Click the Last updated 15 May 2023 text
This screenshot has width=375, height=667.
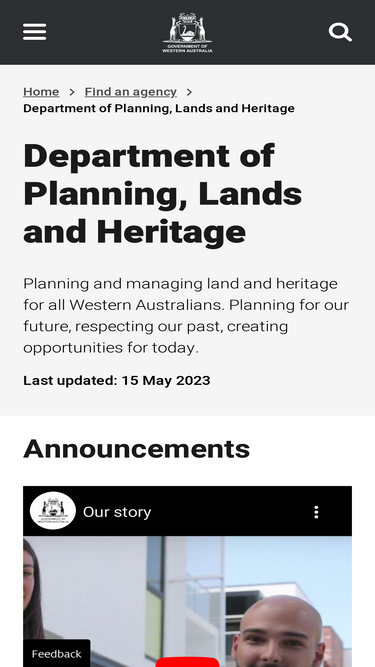pyautogui.click(x=116, y=380)
